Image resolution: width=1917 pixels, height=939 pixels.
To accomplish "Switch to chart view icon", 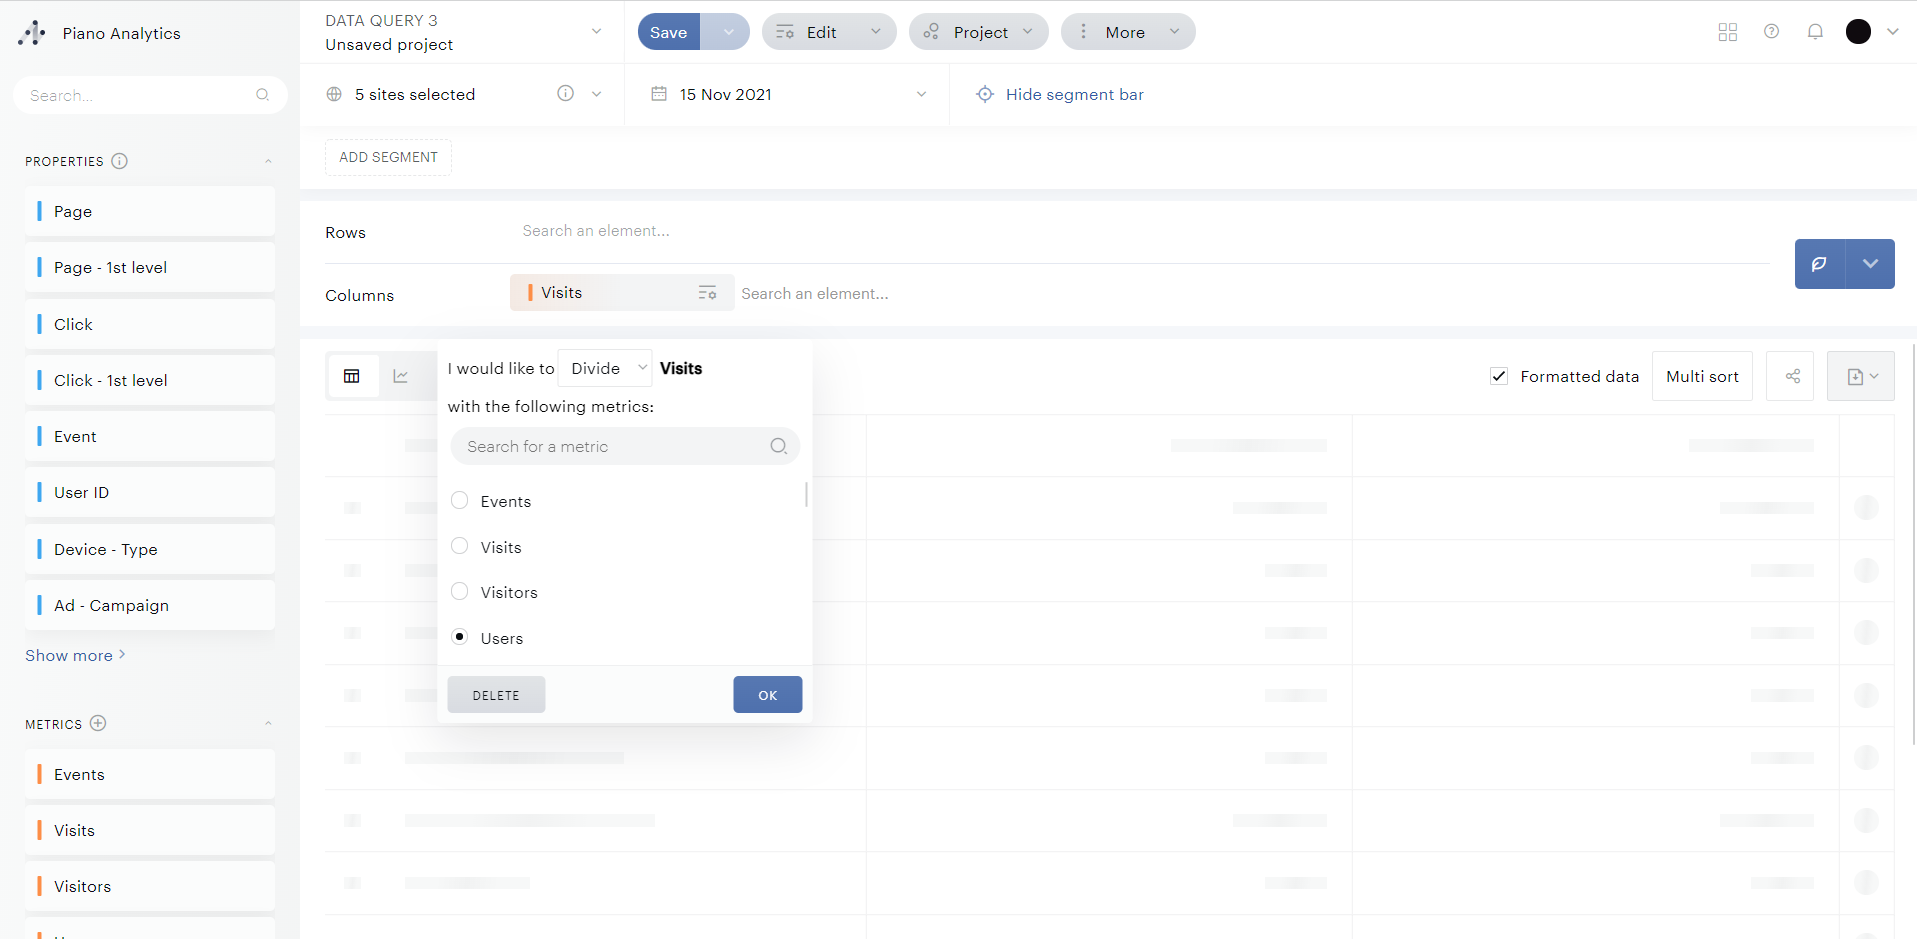I will (x=401, y=377).
